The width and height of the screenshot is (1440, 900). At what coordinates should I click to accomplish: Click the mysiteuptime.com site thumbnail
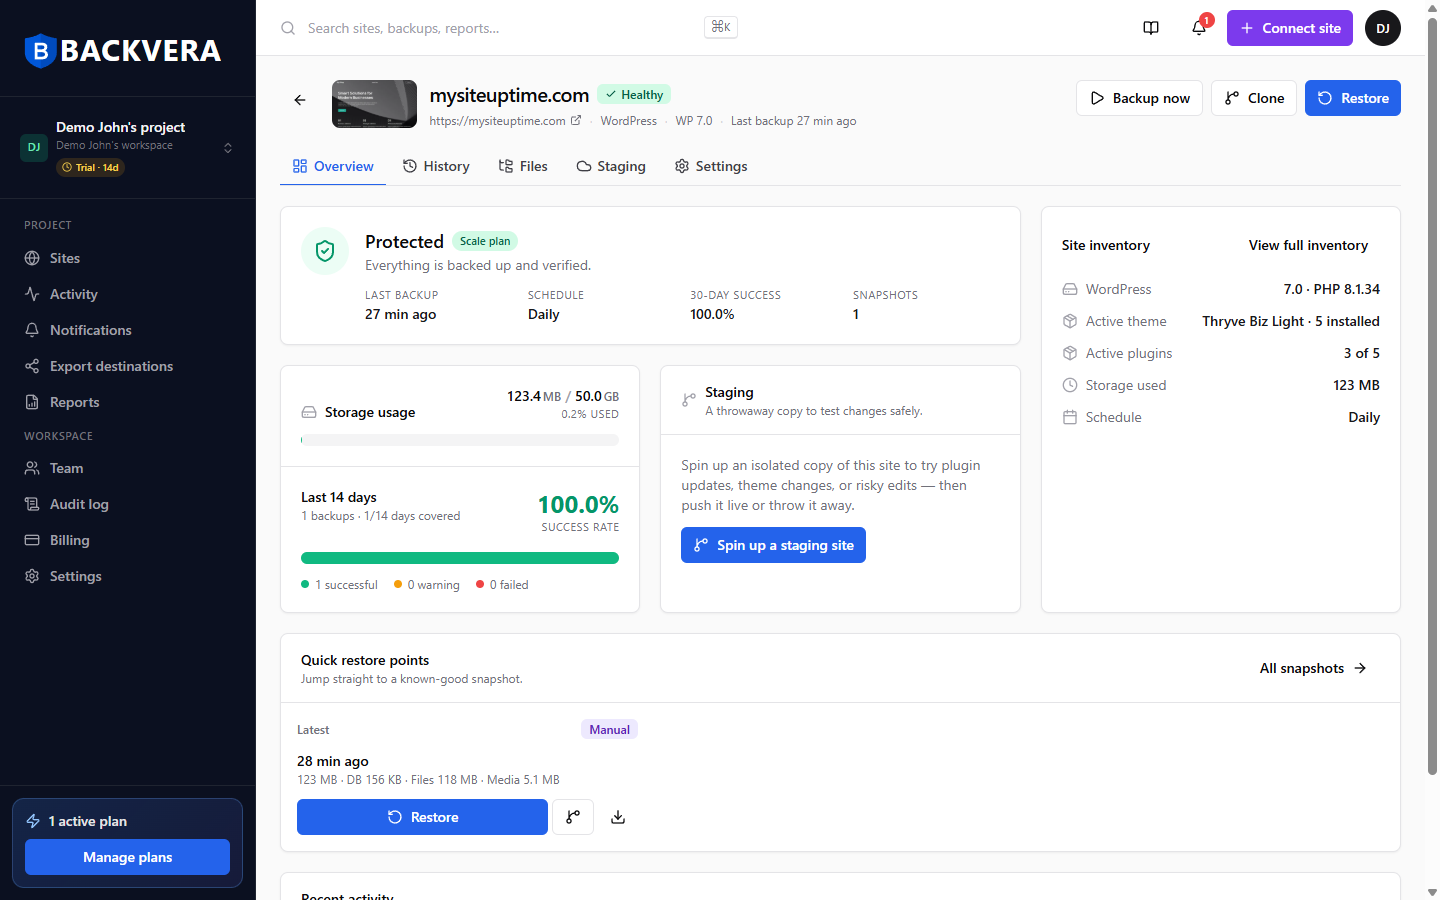click(x=374, y=104)
